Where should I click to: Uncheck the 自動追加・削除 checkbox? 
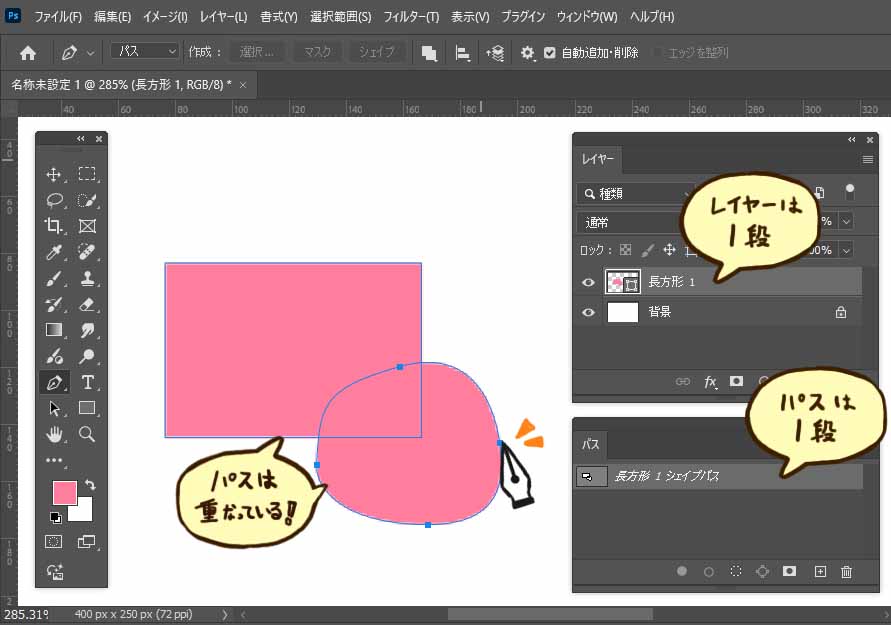tap(549, 53)
